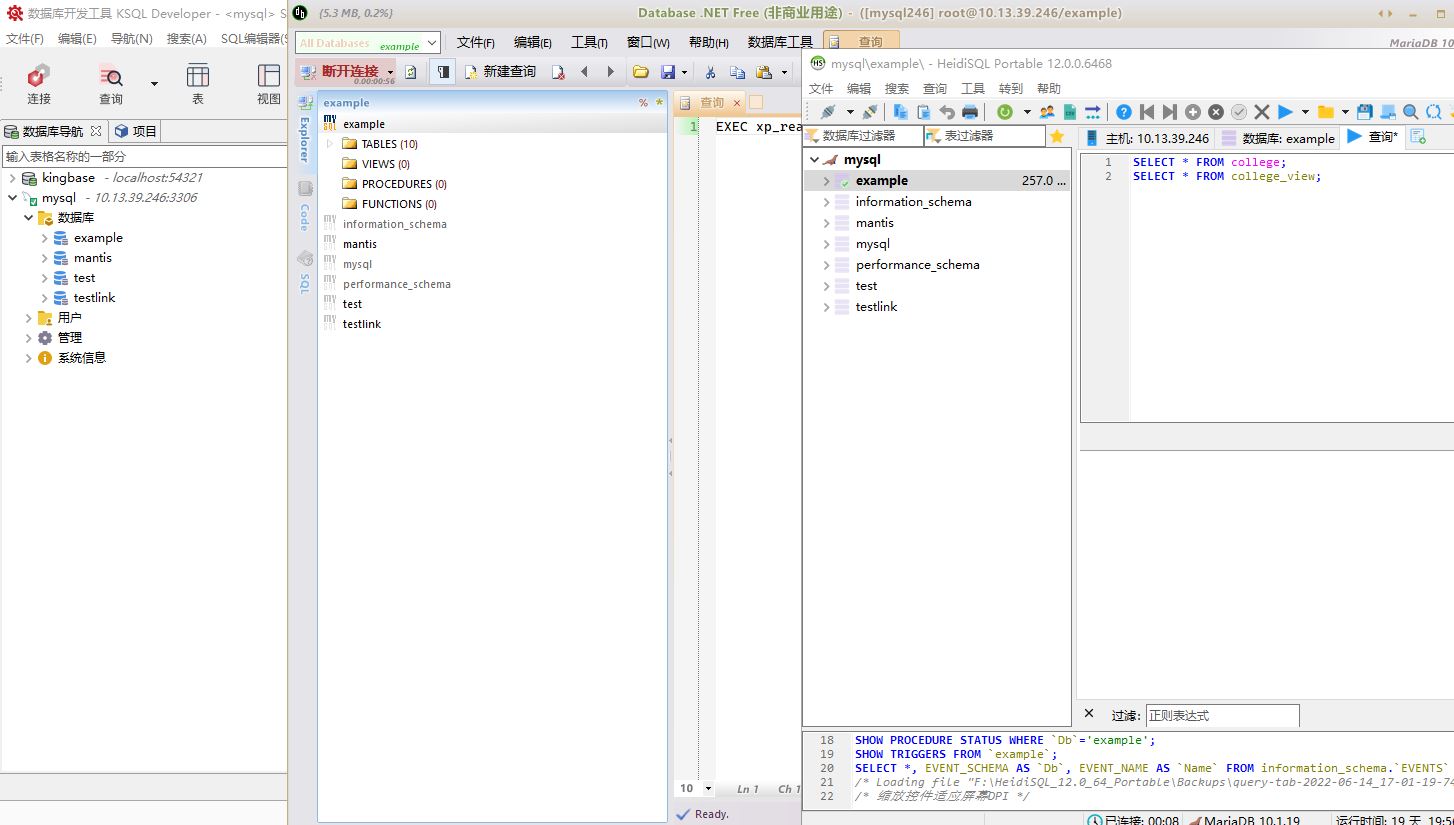Toggle the favorites star filter in HeidiSQL
The width and height of the screenshot is (1454, 825).
point(1057,136)
